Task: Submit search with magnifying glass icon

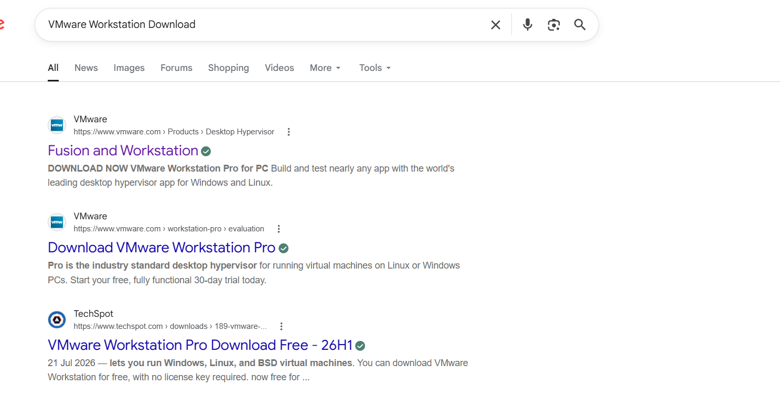Action: [580, 25]
